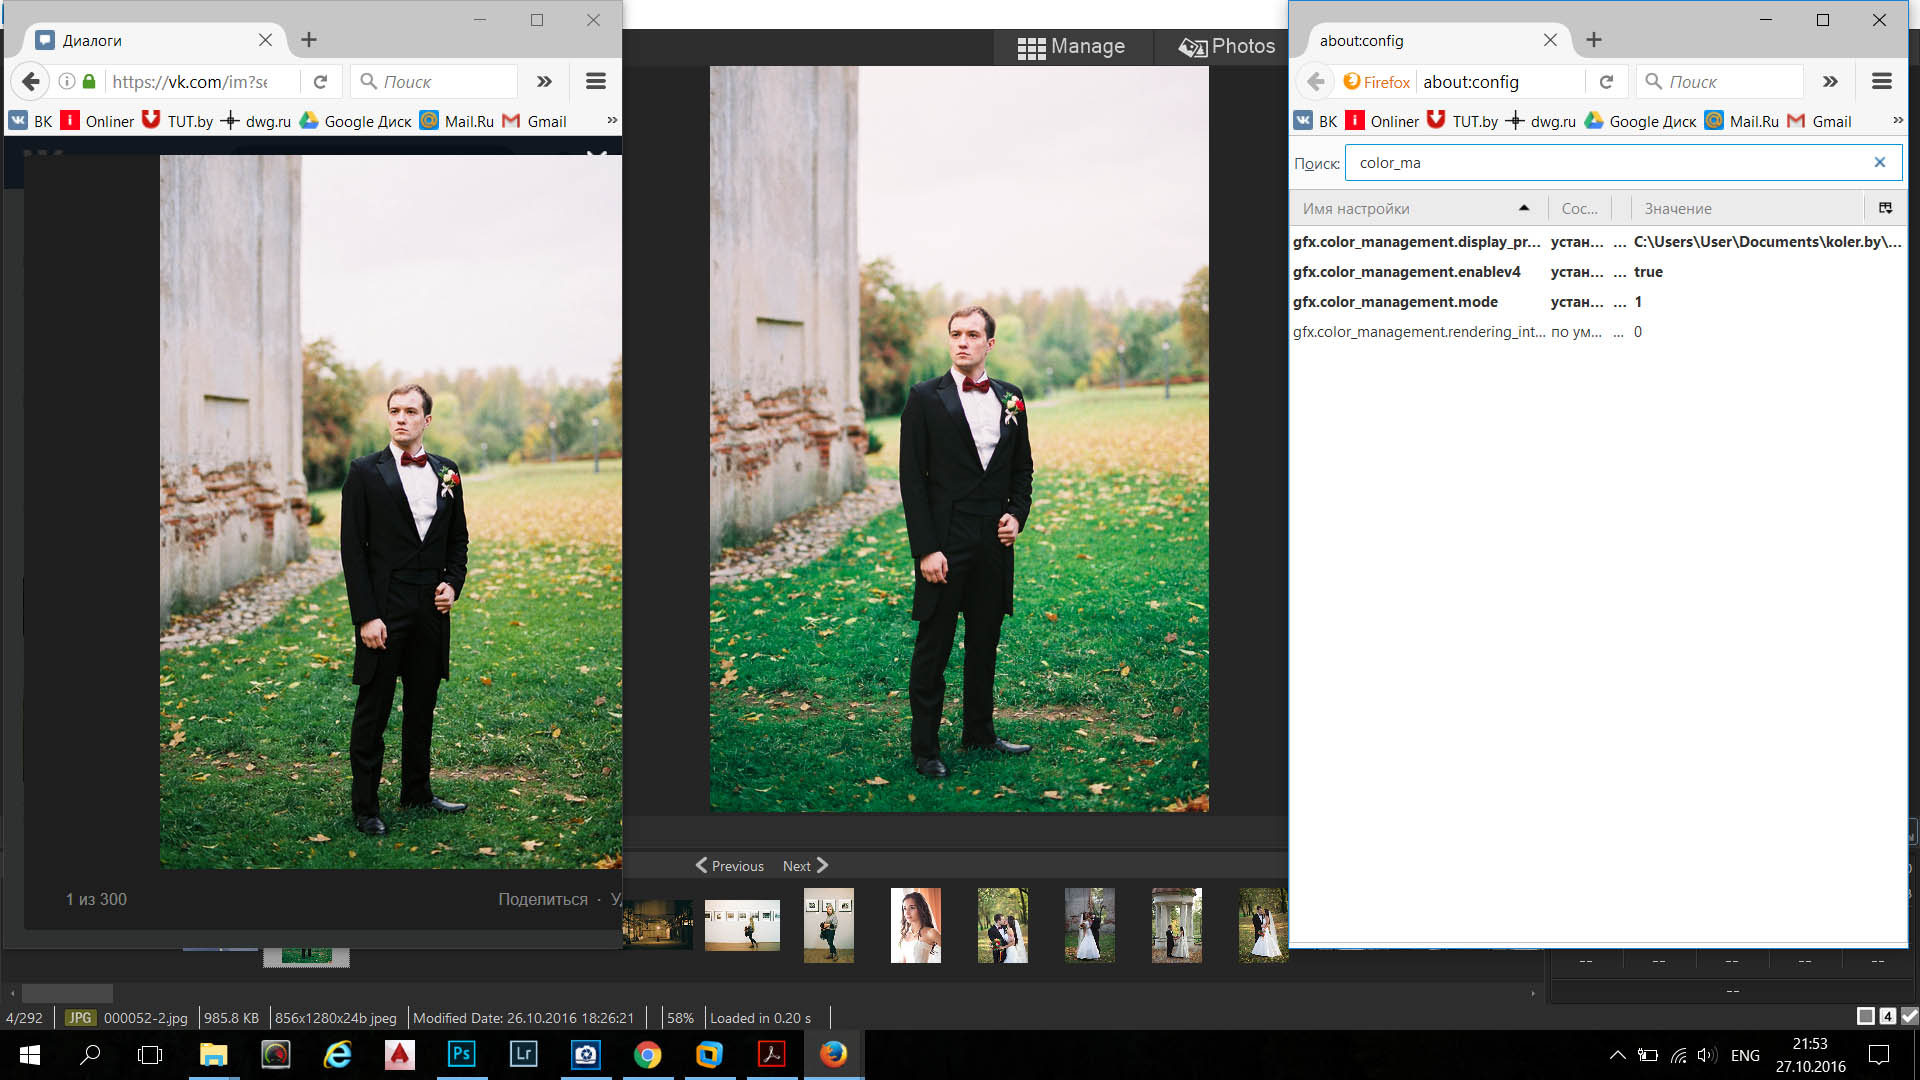The height and width of the screenshot is (1080, 1920).
Task: Expand overflow toolbar chevron in VK window
Action: click(544, 82)
